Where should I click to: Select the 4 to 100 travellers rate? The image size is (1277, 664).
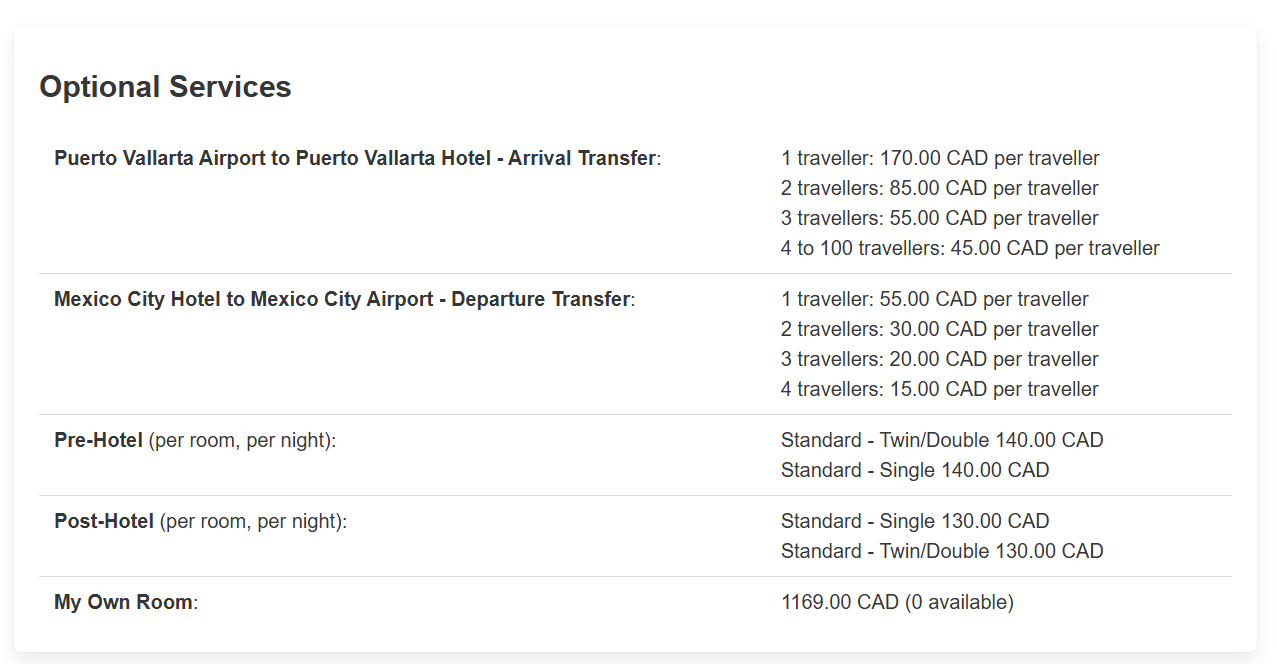969,248
